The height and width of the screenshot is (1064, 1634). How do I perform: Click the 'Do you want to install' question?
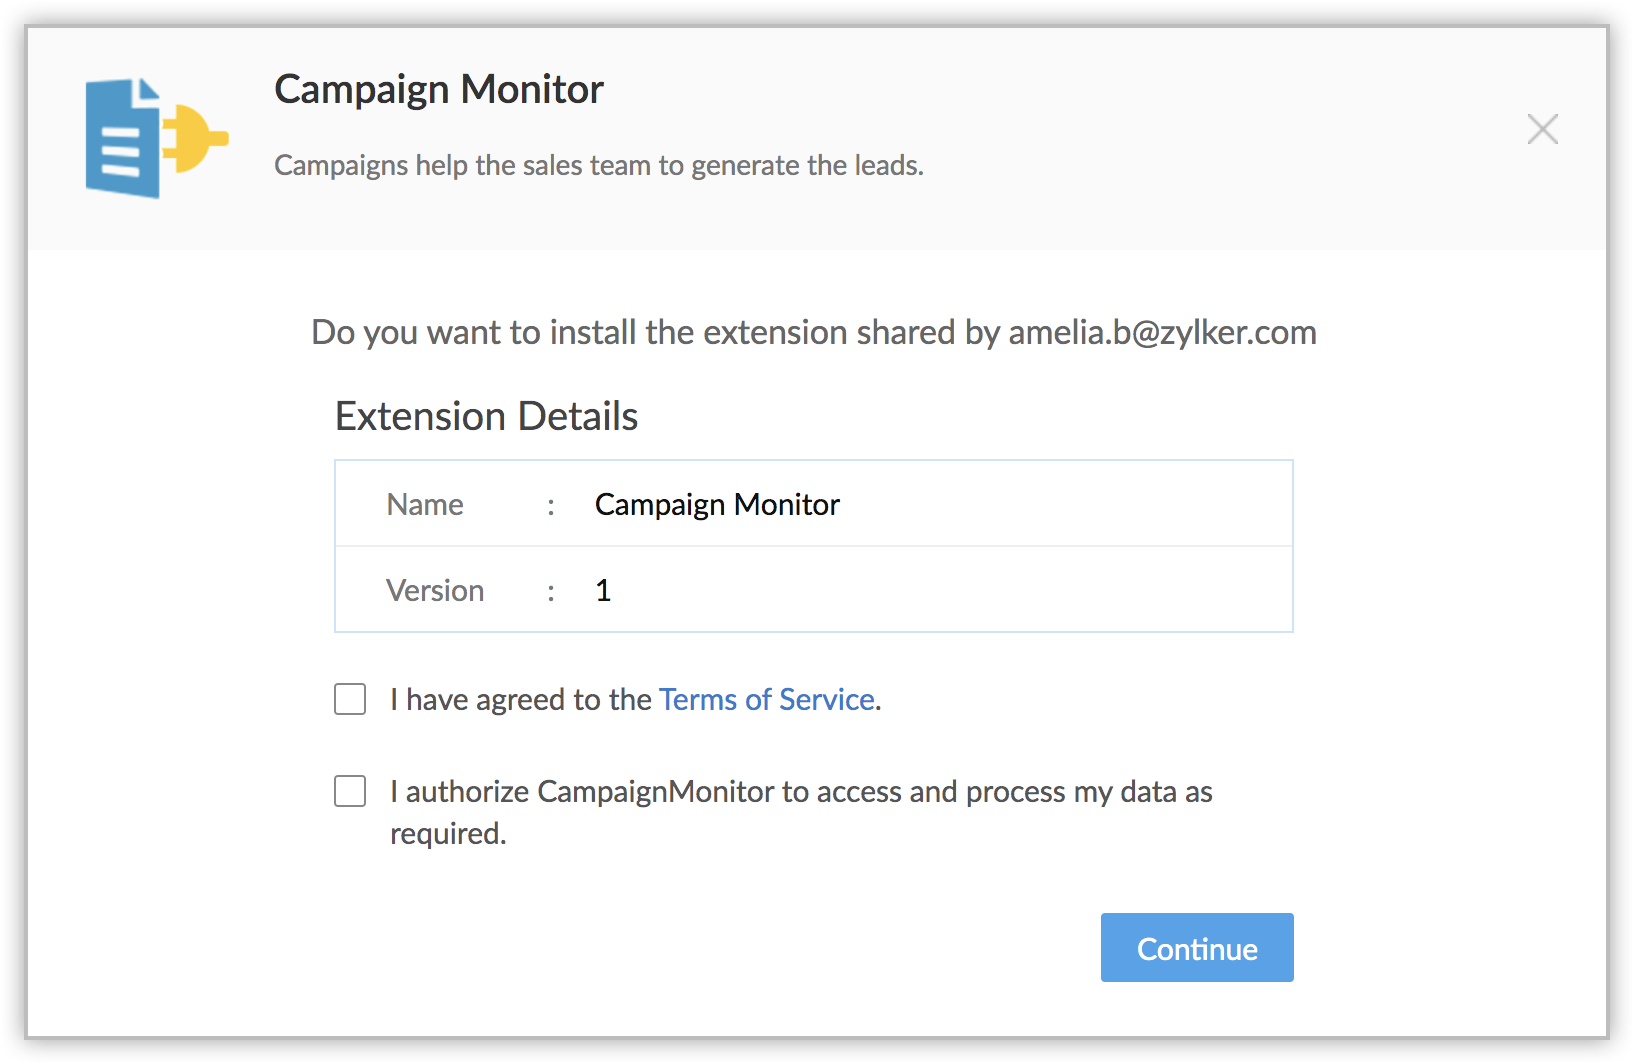tap(655, 332)
